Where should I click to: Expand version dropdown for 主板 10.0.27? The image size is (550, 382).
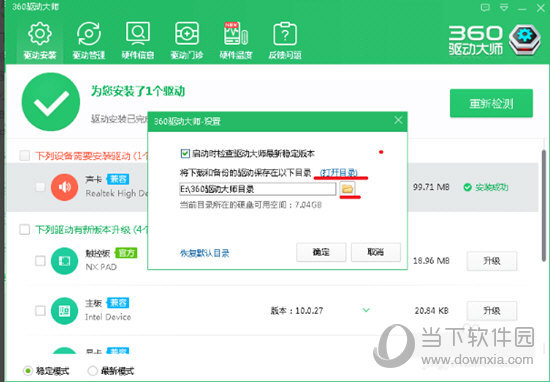[x=366, y=310]
